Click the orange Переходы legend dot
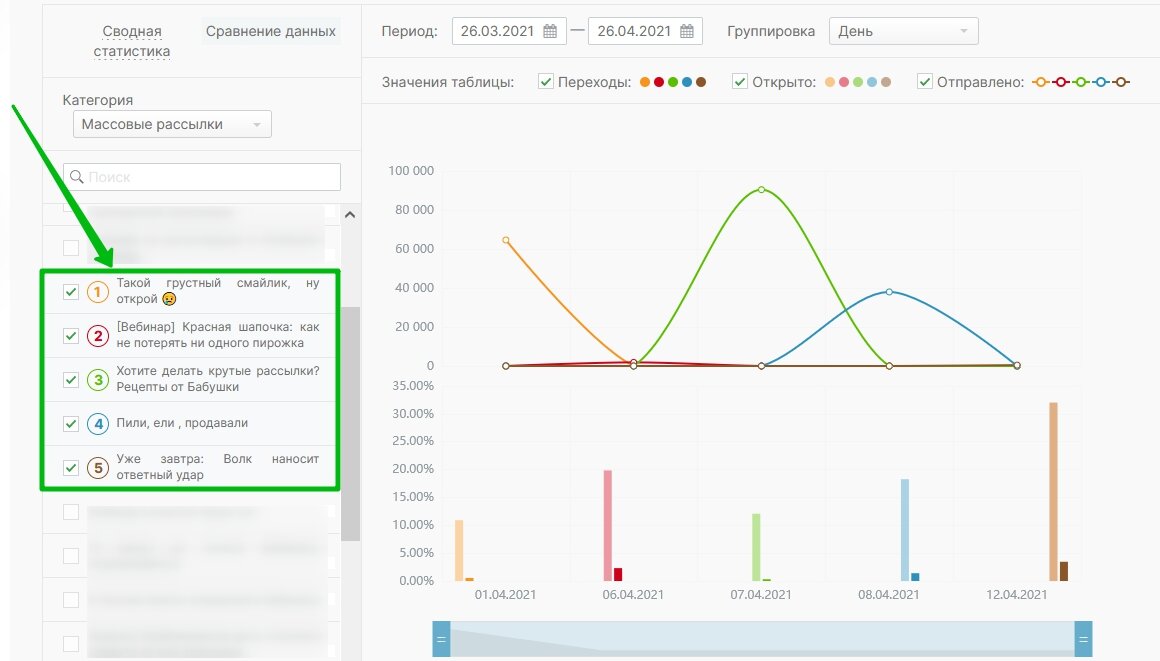The height and width of the screenshot is (661, 1160). click(x=645, y=82)
